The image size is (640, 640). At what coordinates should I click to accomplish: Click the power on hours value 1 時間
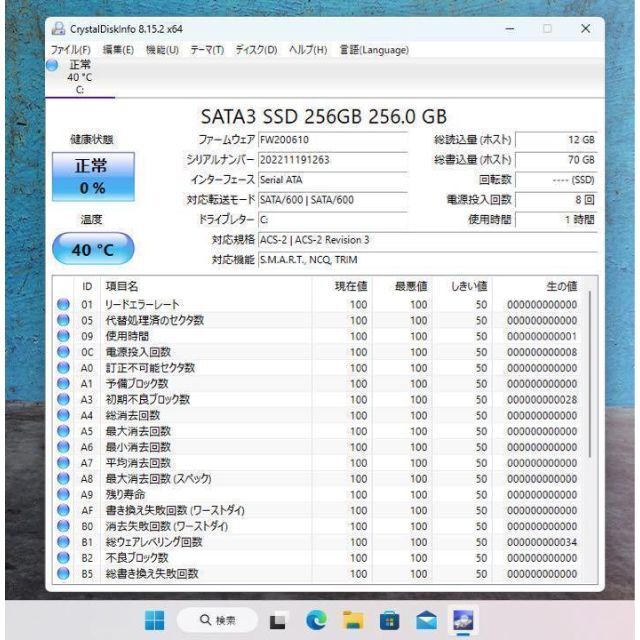click(x=556, y=220)
